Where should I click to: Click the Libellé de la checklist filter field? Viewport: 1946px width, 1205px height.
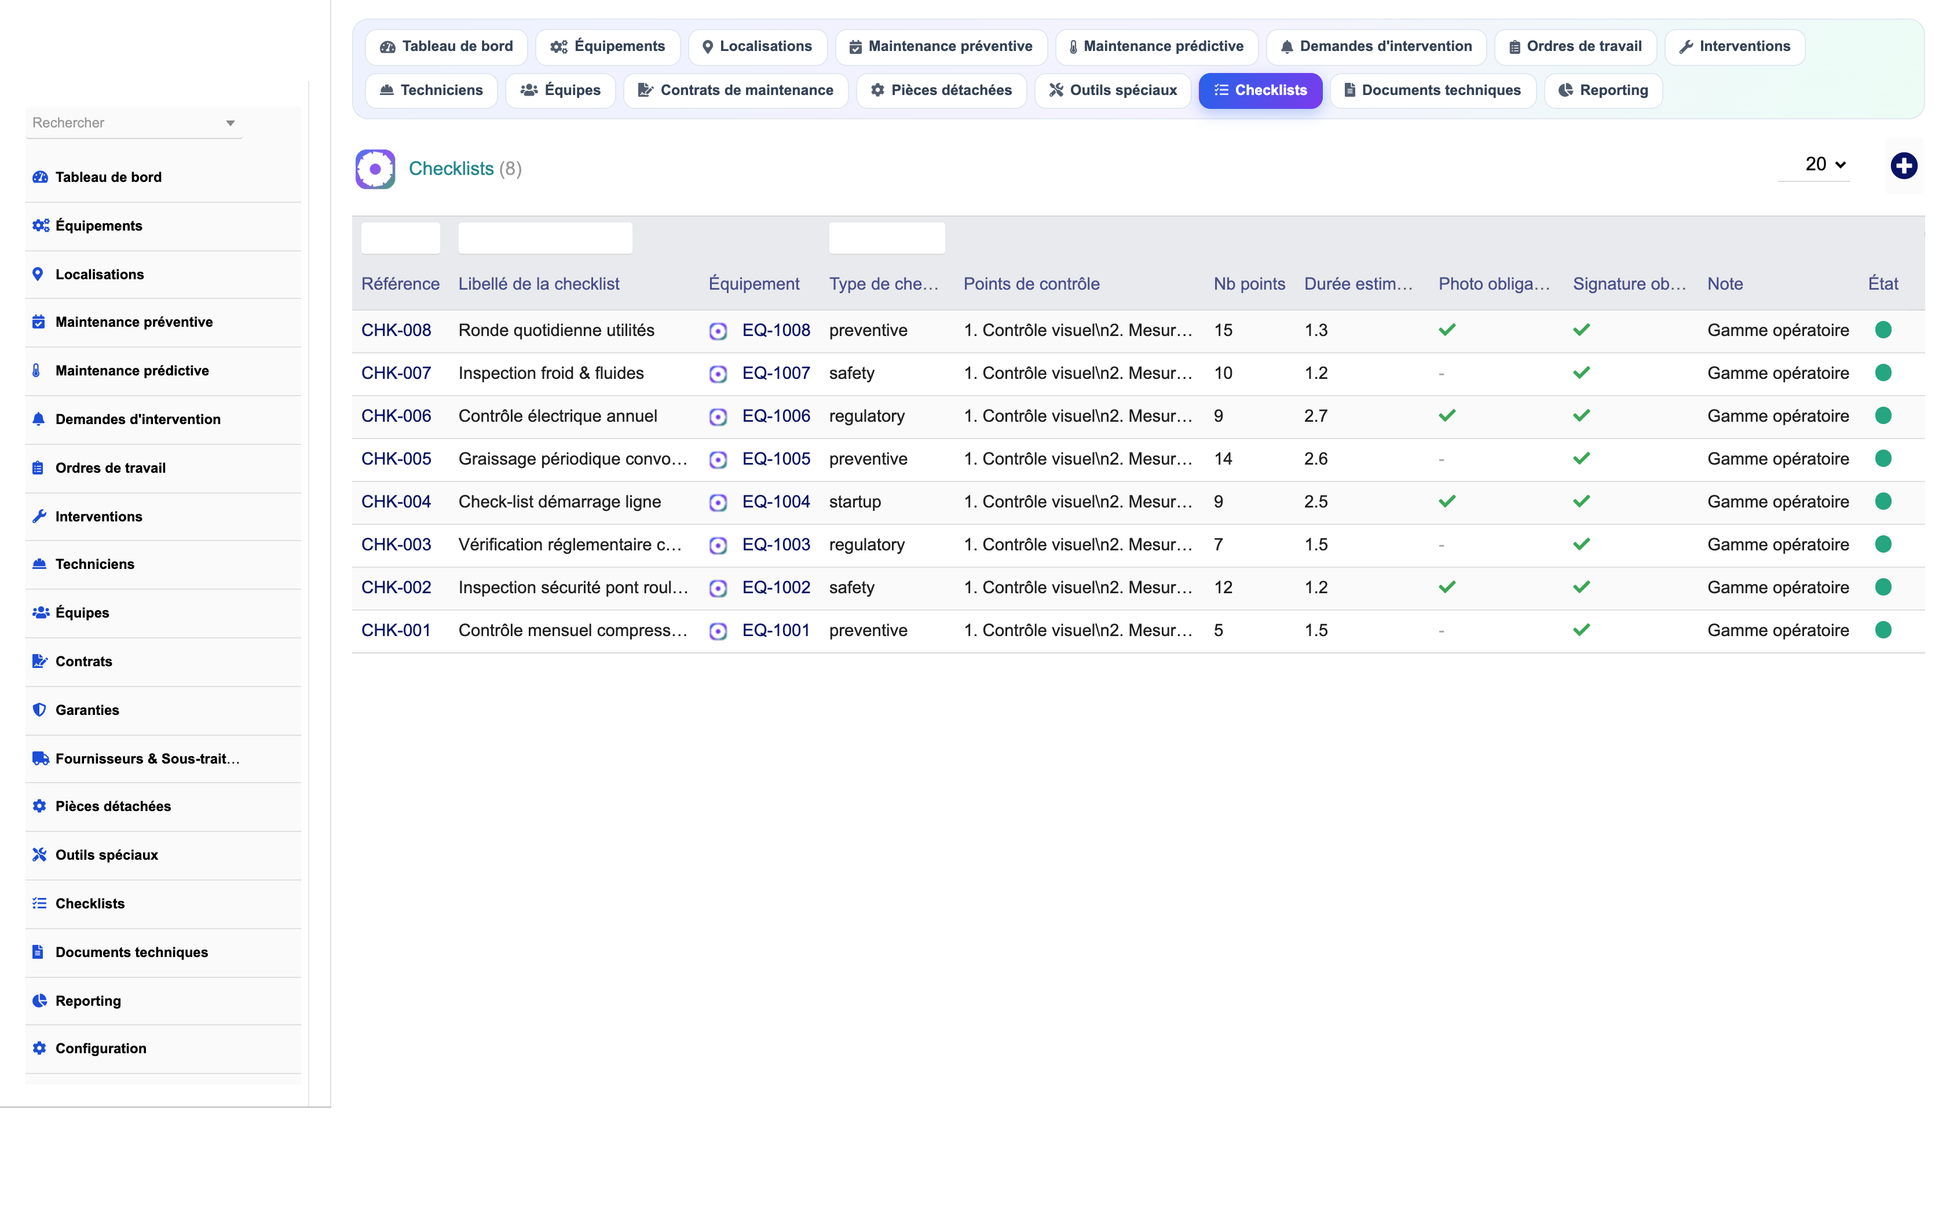(545, 238)
